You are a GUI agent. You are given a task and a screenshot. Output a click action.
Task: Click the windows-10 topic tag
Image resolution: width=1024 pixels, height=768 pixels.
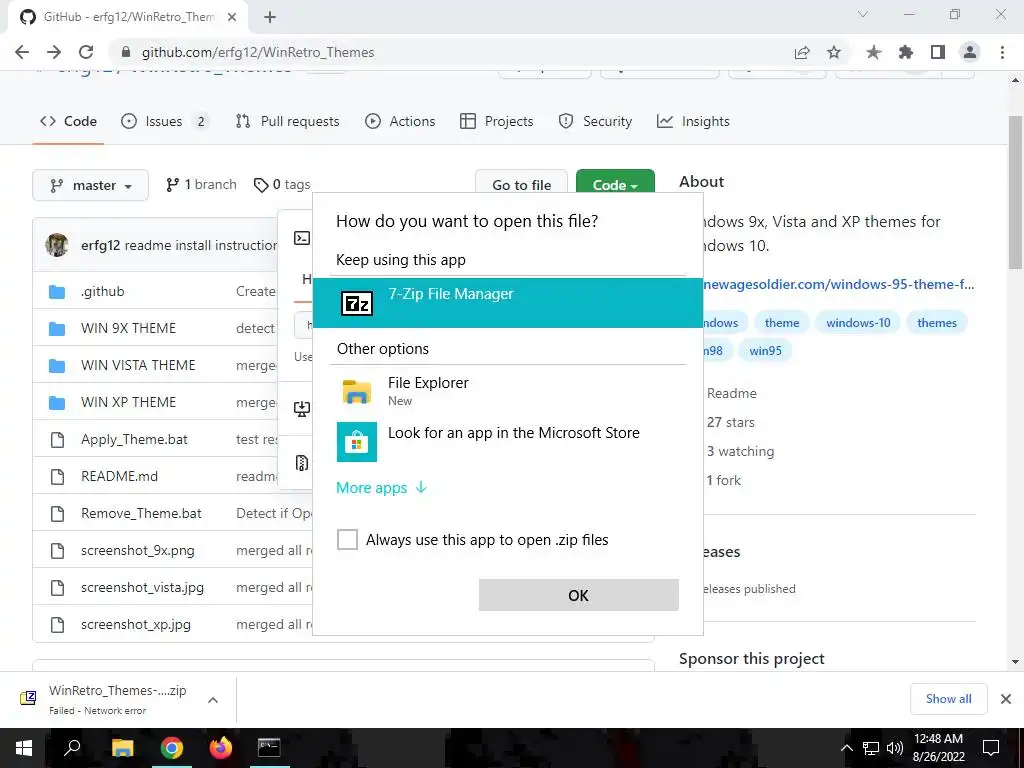858,323
